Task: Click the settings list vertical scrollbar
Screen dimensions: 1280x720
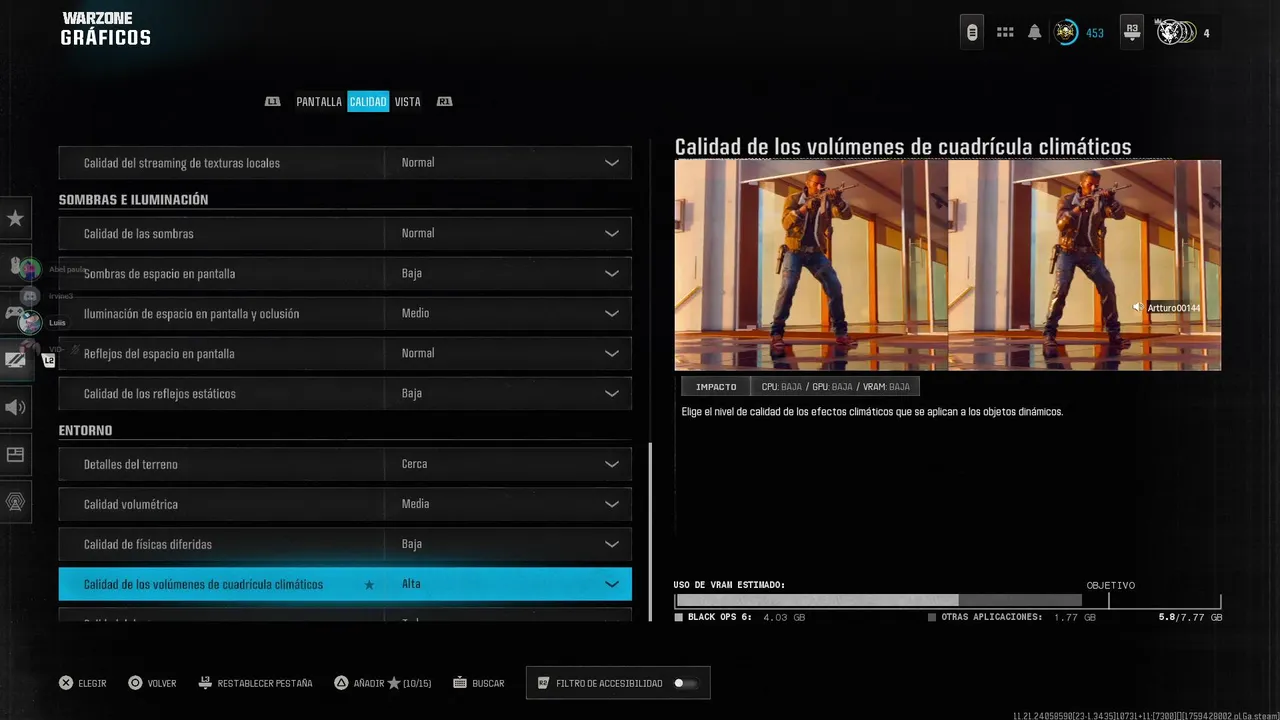Action: (x=650, y=530)
